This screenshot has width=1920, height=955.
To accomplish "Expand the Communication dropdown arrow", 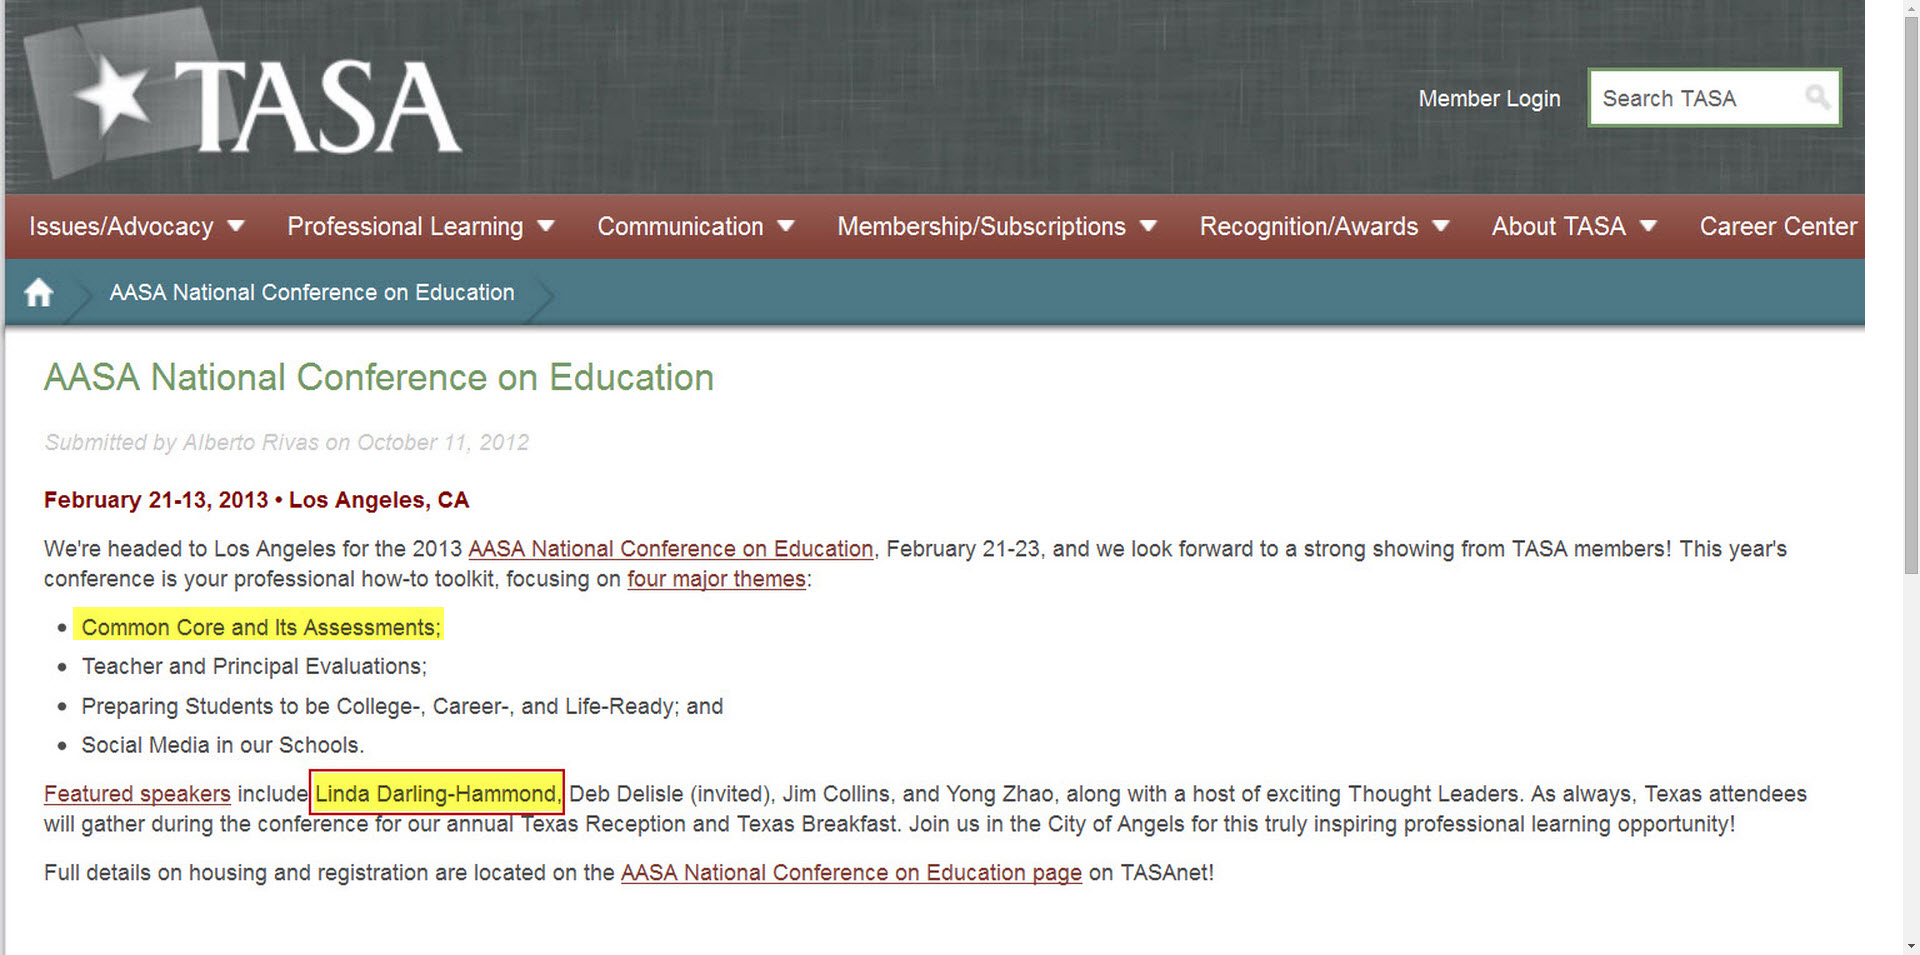I will (x=786, y=226).
